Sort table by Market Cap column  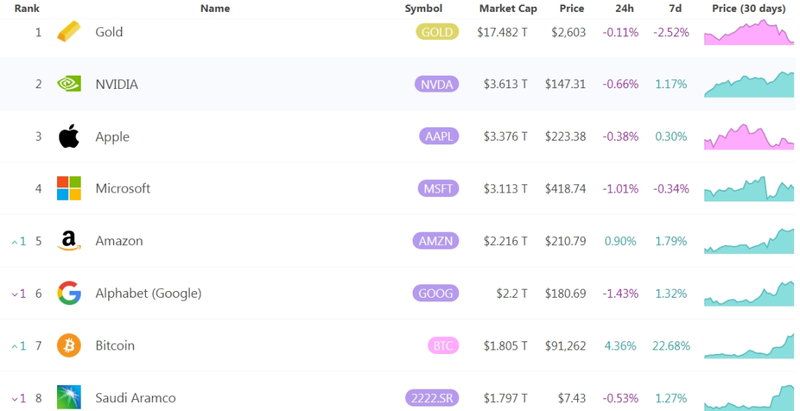pos(508,9)
